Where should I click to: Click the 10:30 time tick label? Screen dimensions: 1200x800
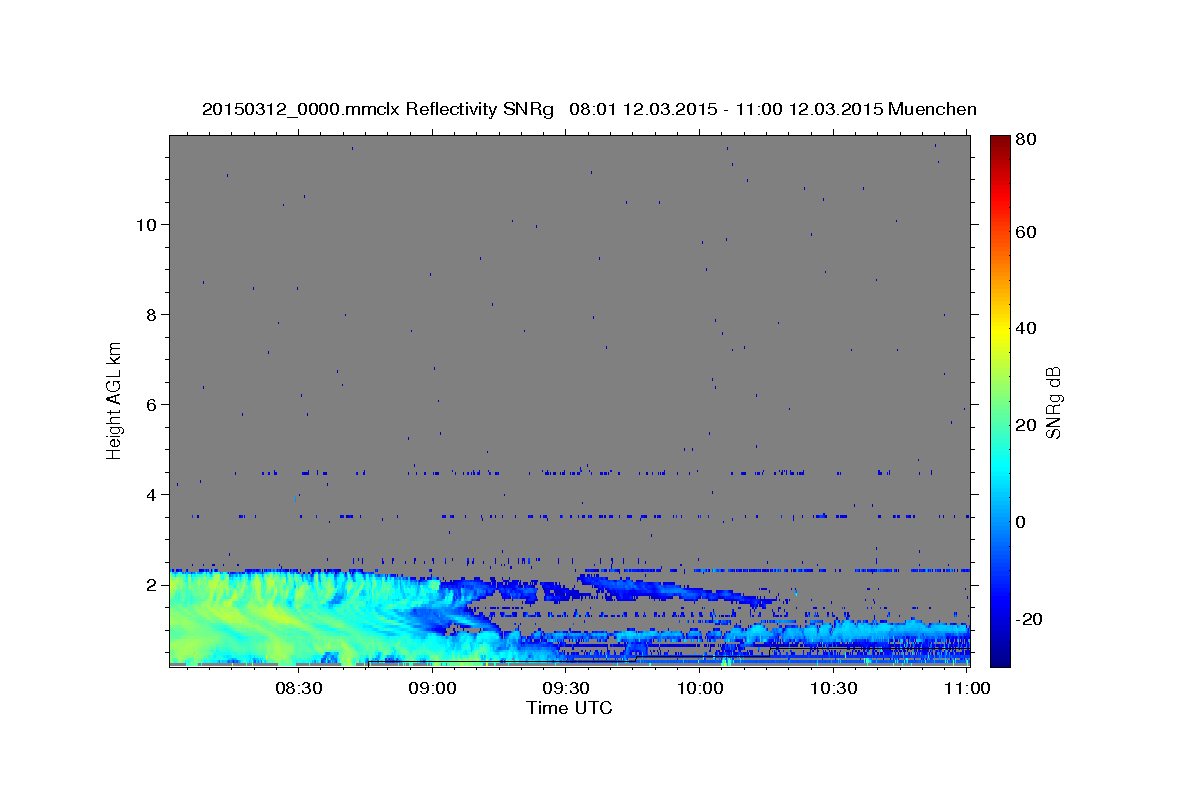click(834, 688)
